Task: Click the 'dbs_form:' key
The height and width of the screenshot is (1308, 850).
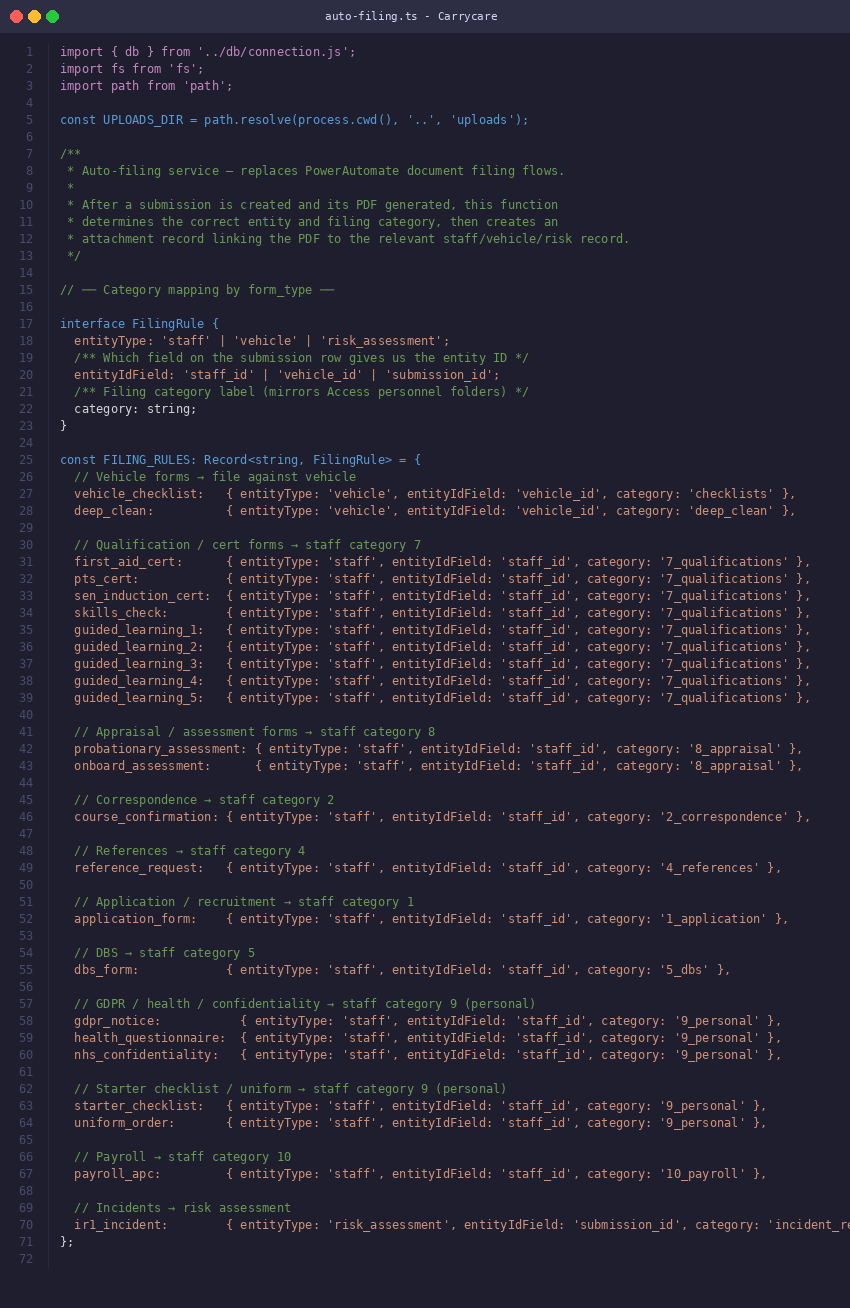Action: pos(107,969)
